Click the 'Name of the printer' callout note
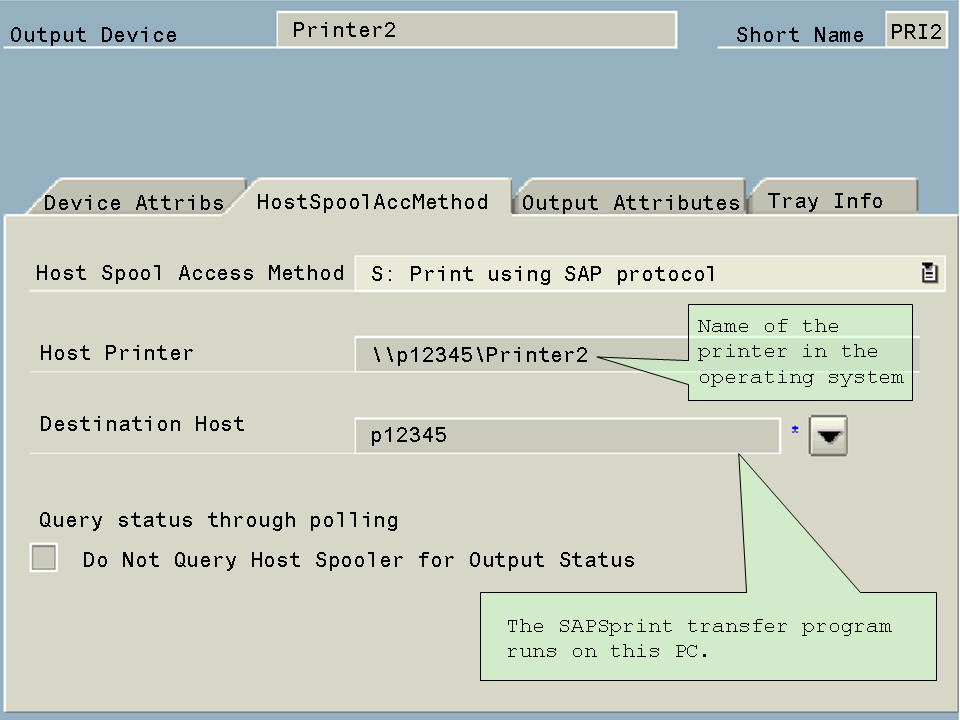This screenshot has width=960, height=720. tap(800, 352)
